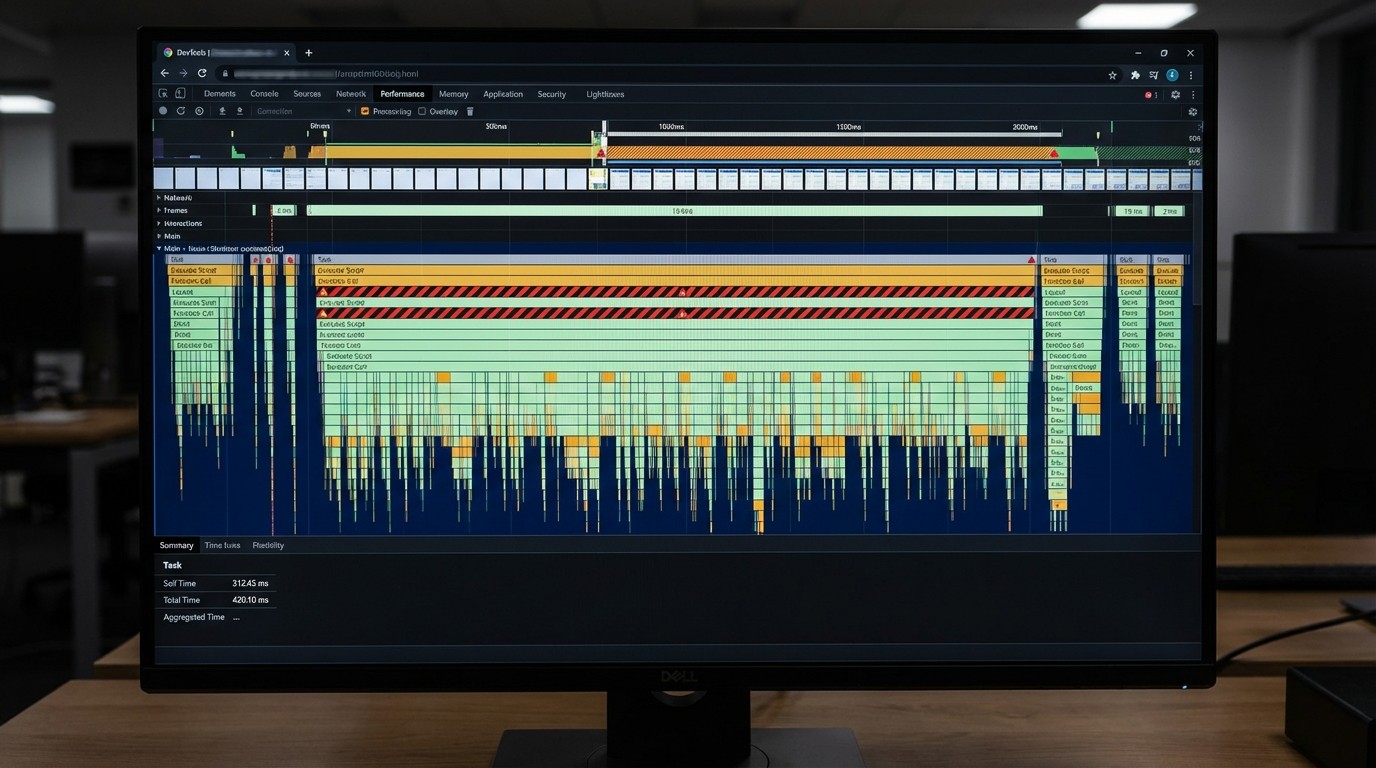Click the upper red-striped long task bar

[675, 292]
